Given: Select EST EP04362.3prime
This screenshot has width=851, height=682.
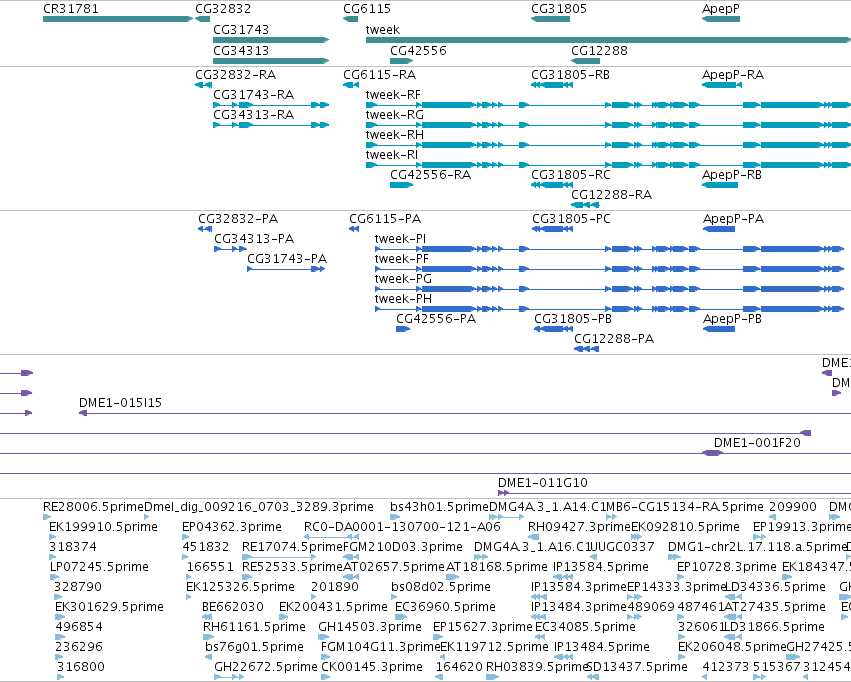Looking at the screenshot, I should coord(185,537).
